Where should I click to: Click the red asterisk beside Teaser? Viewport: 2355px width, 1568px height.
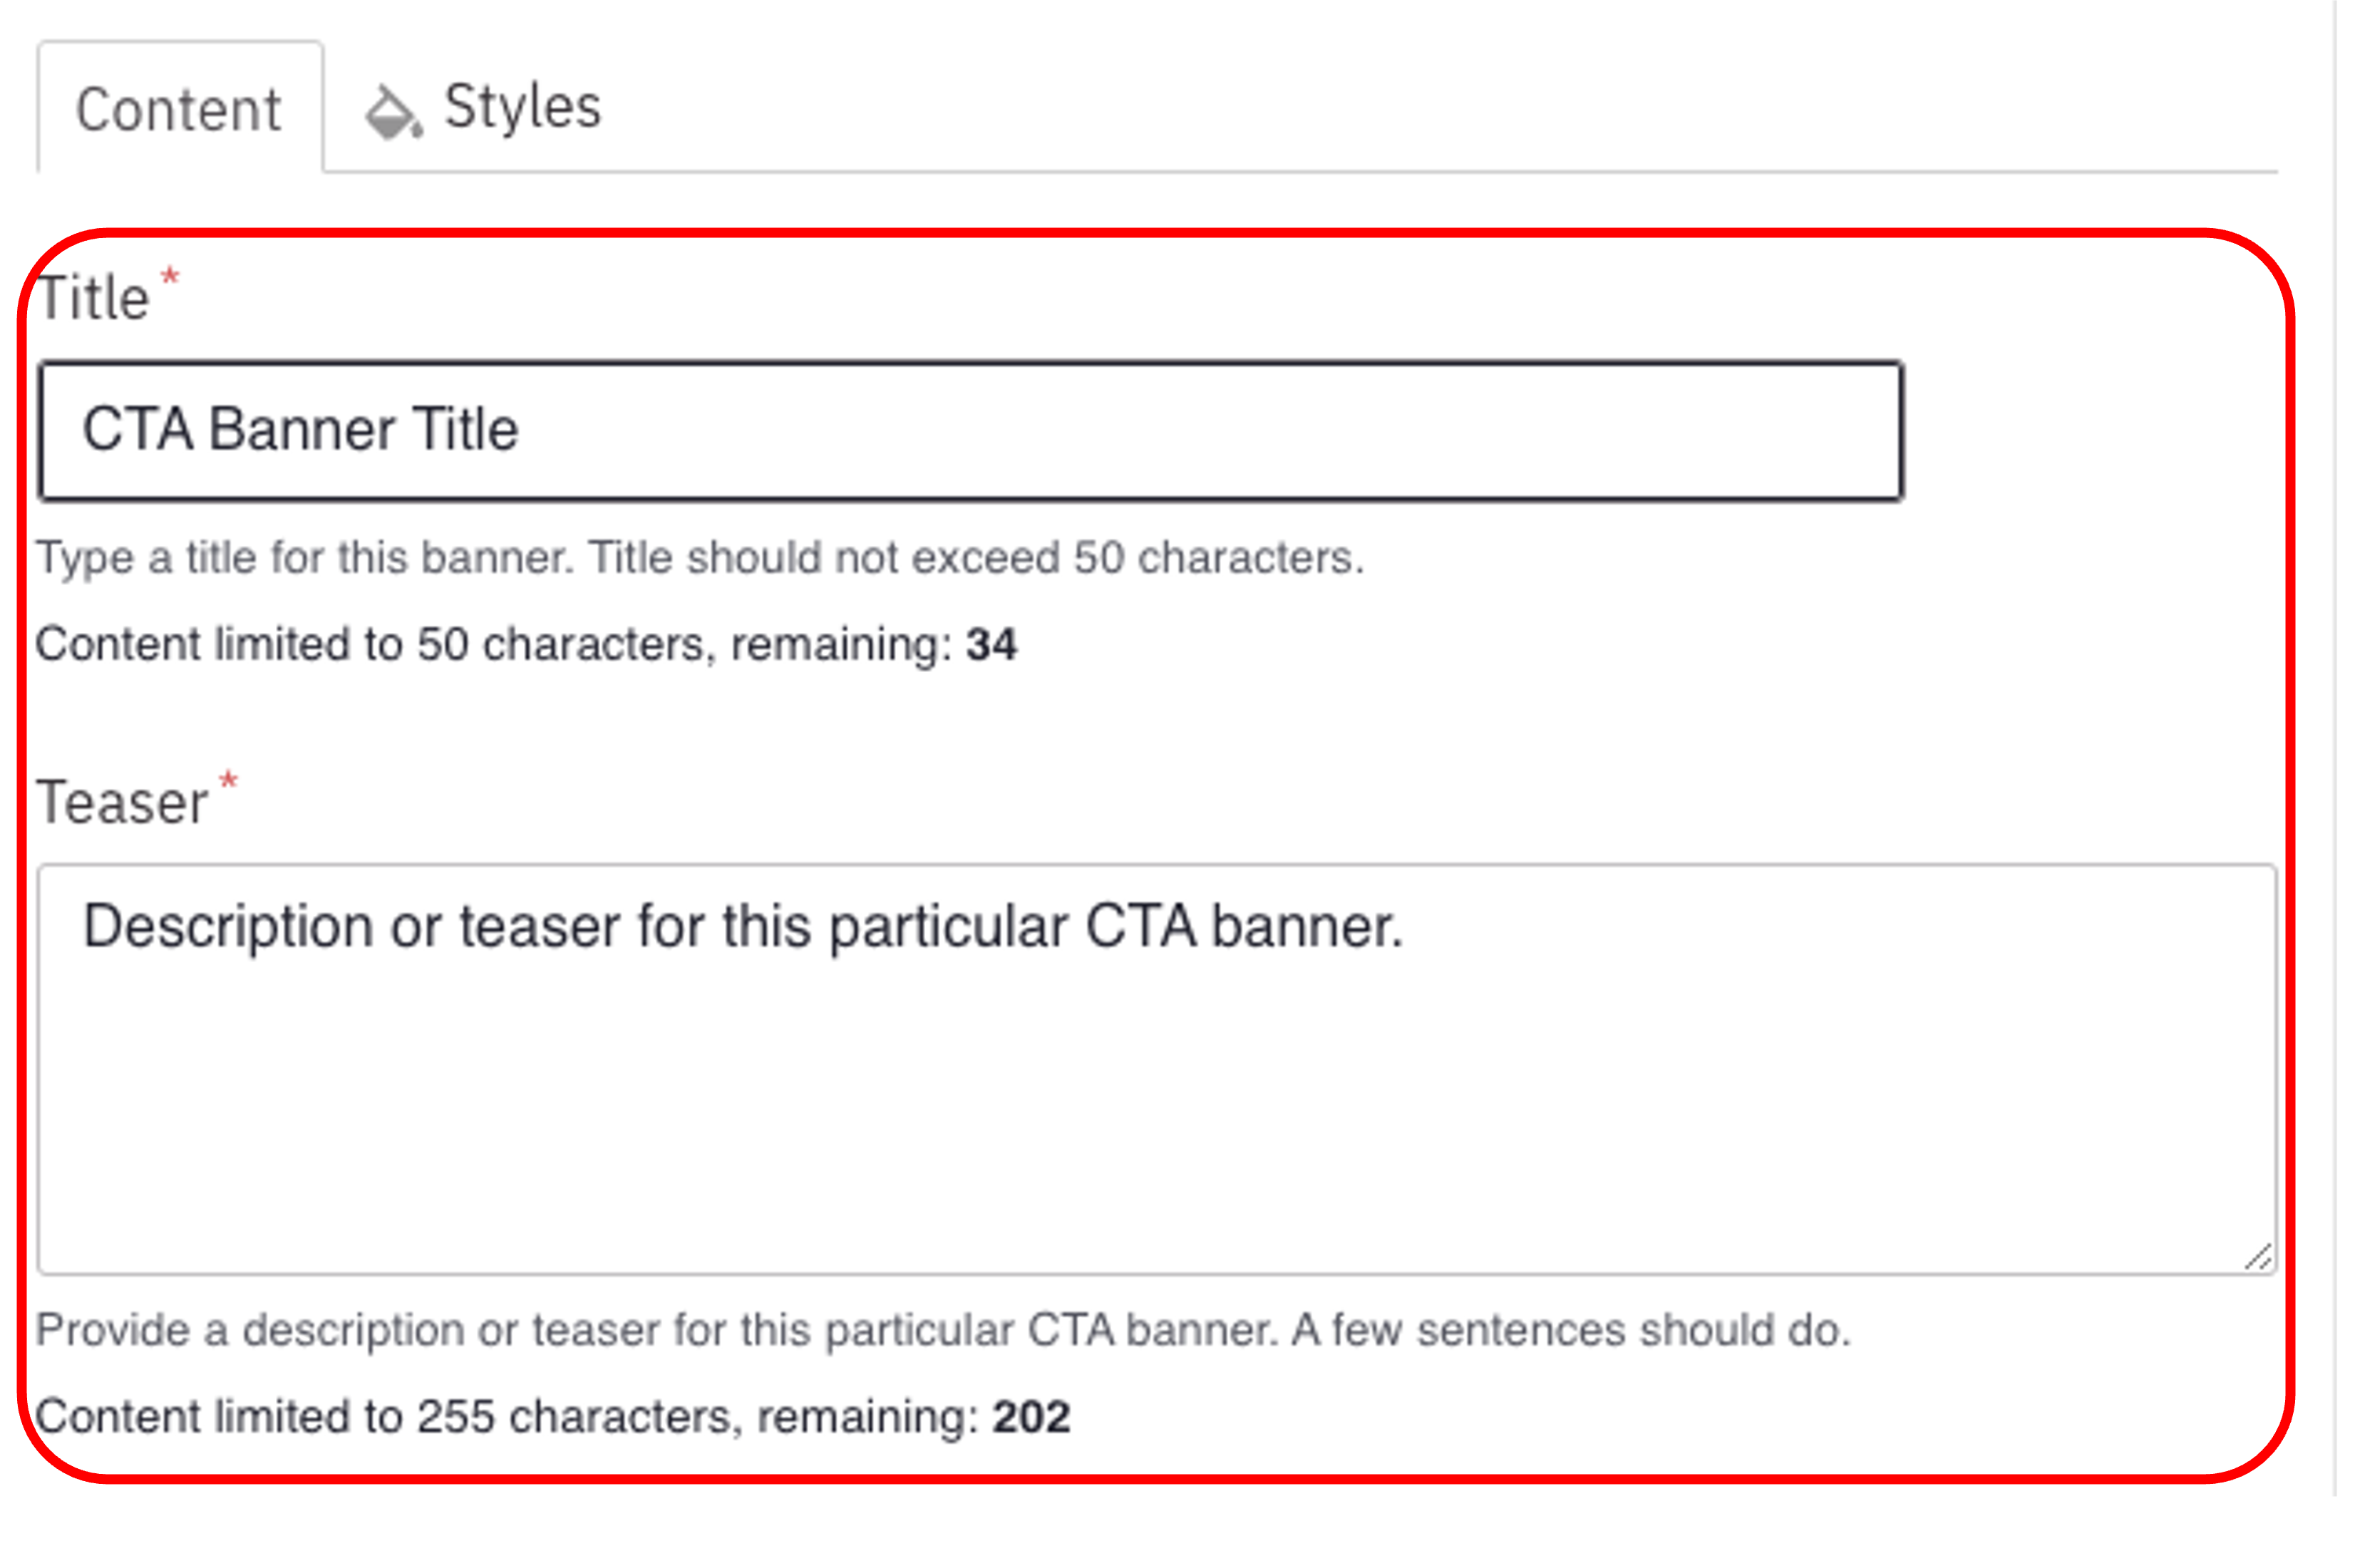[x=229, y=781]
